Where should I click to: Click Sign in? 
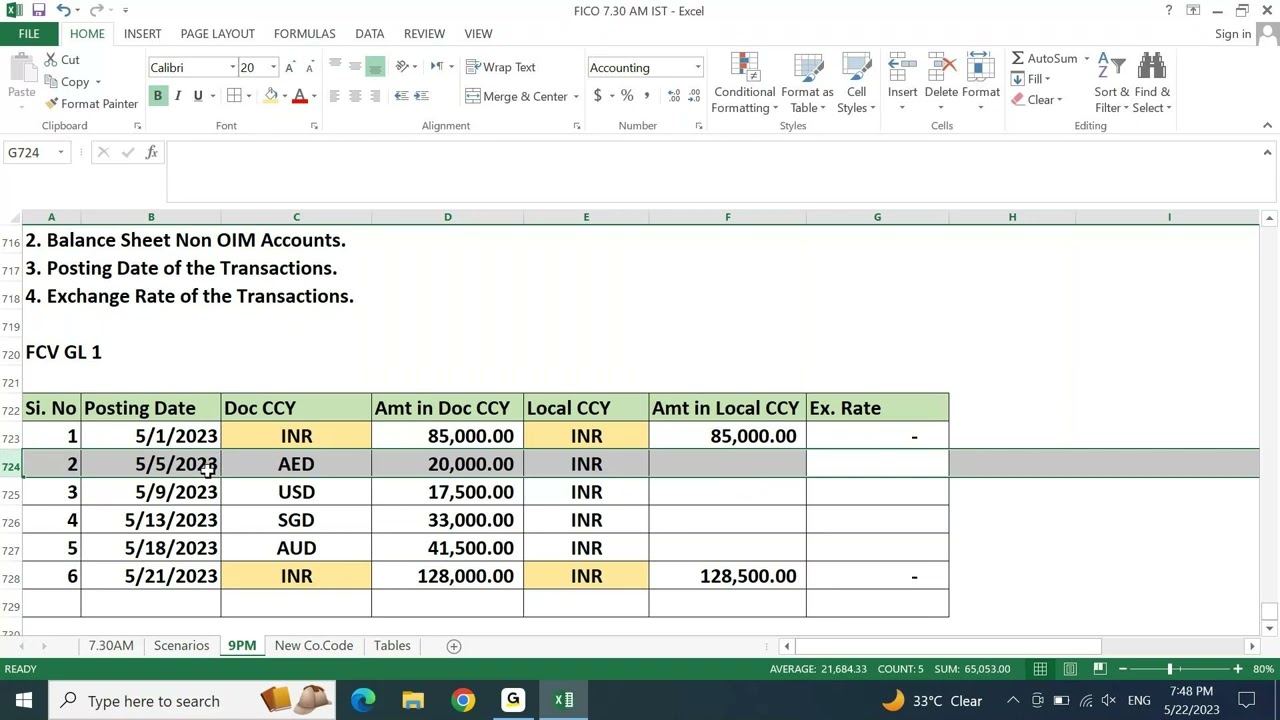1233,34
